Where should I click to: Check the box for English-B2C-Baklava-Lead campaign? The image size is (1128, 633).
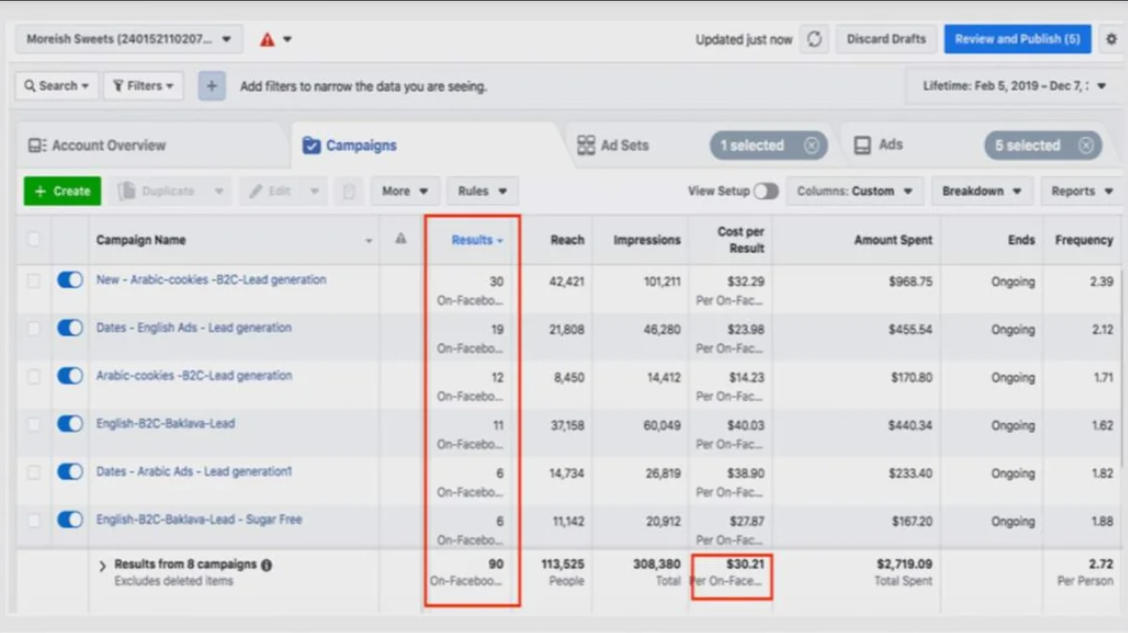(x=34, y=424)
